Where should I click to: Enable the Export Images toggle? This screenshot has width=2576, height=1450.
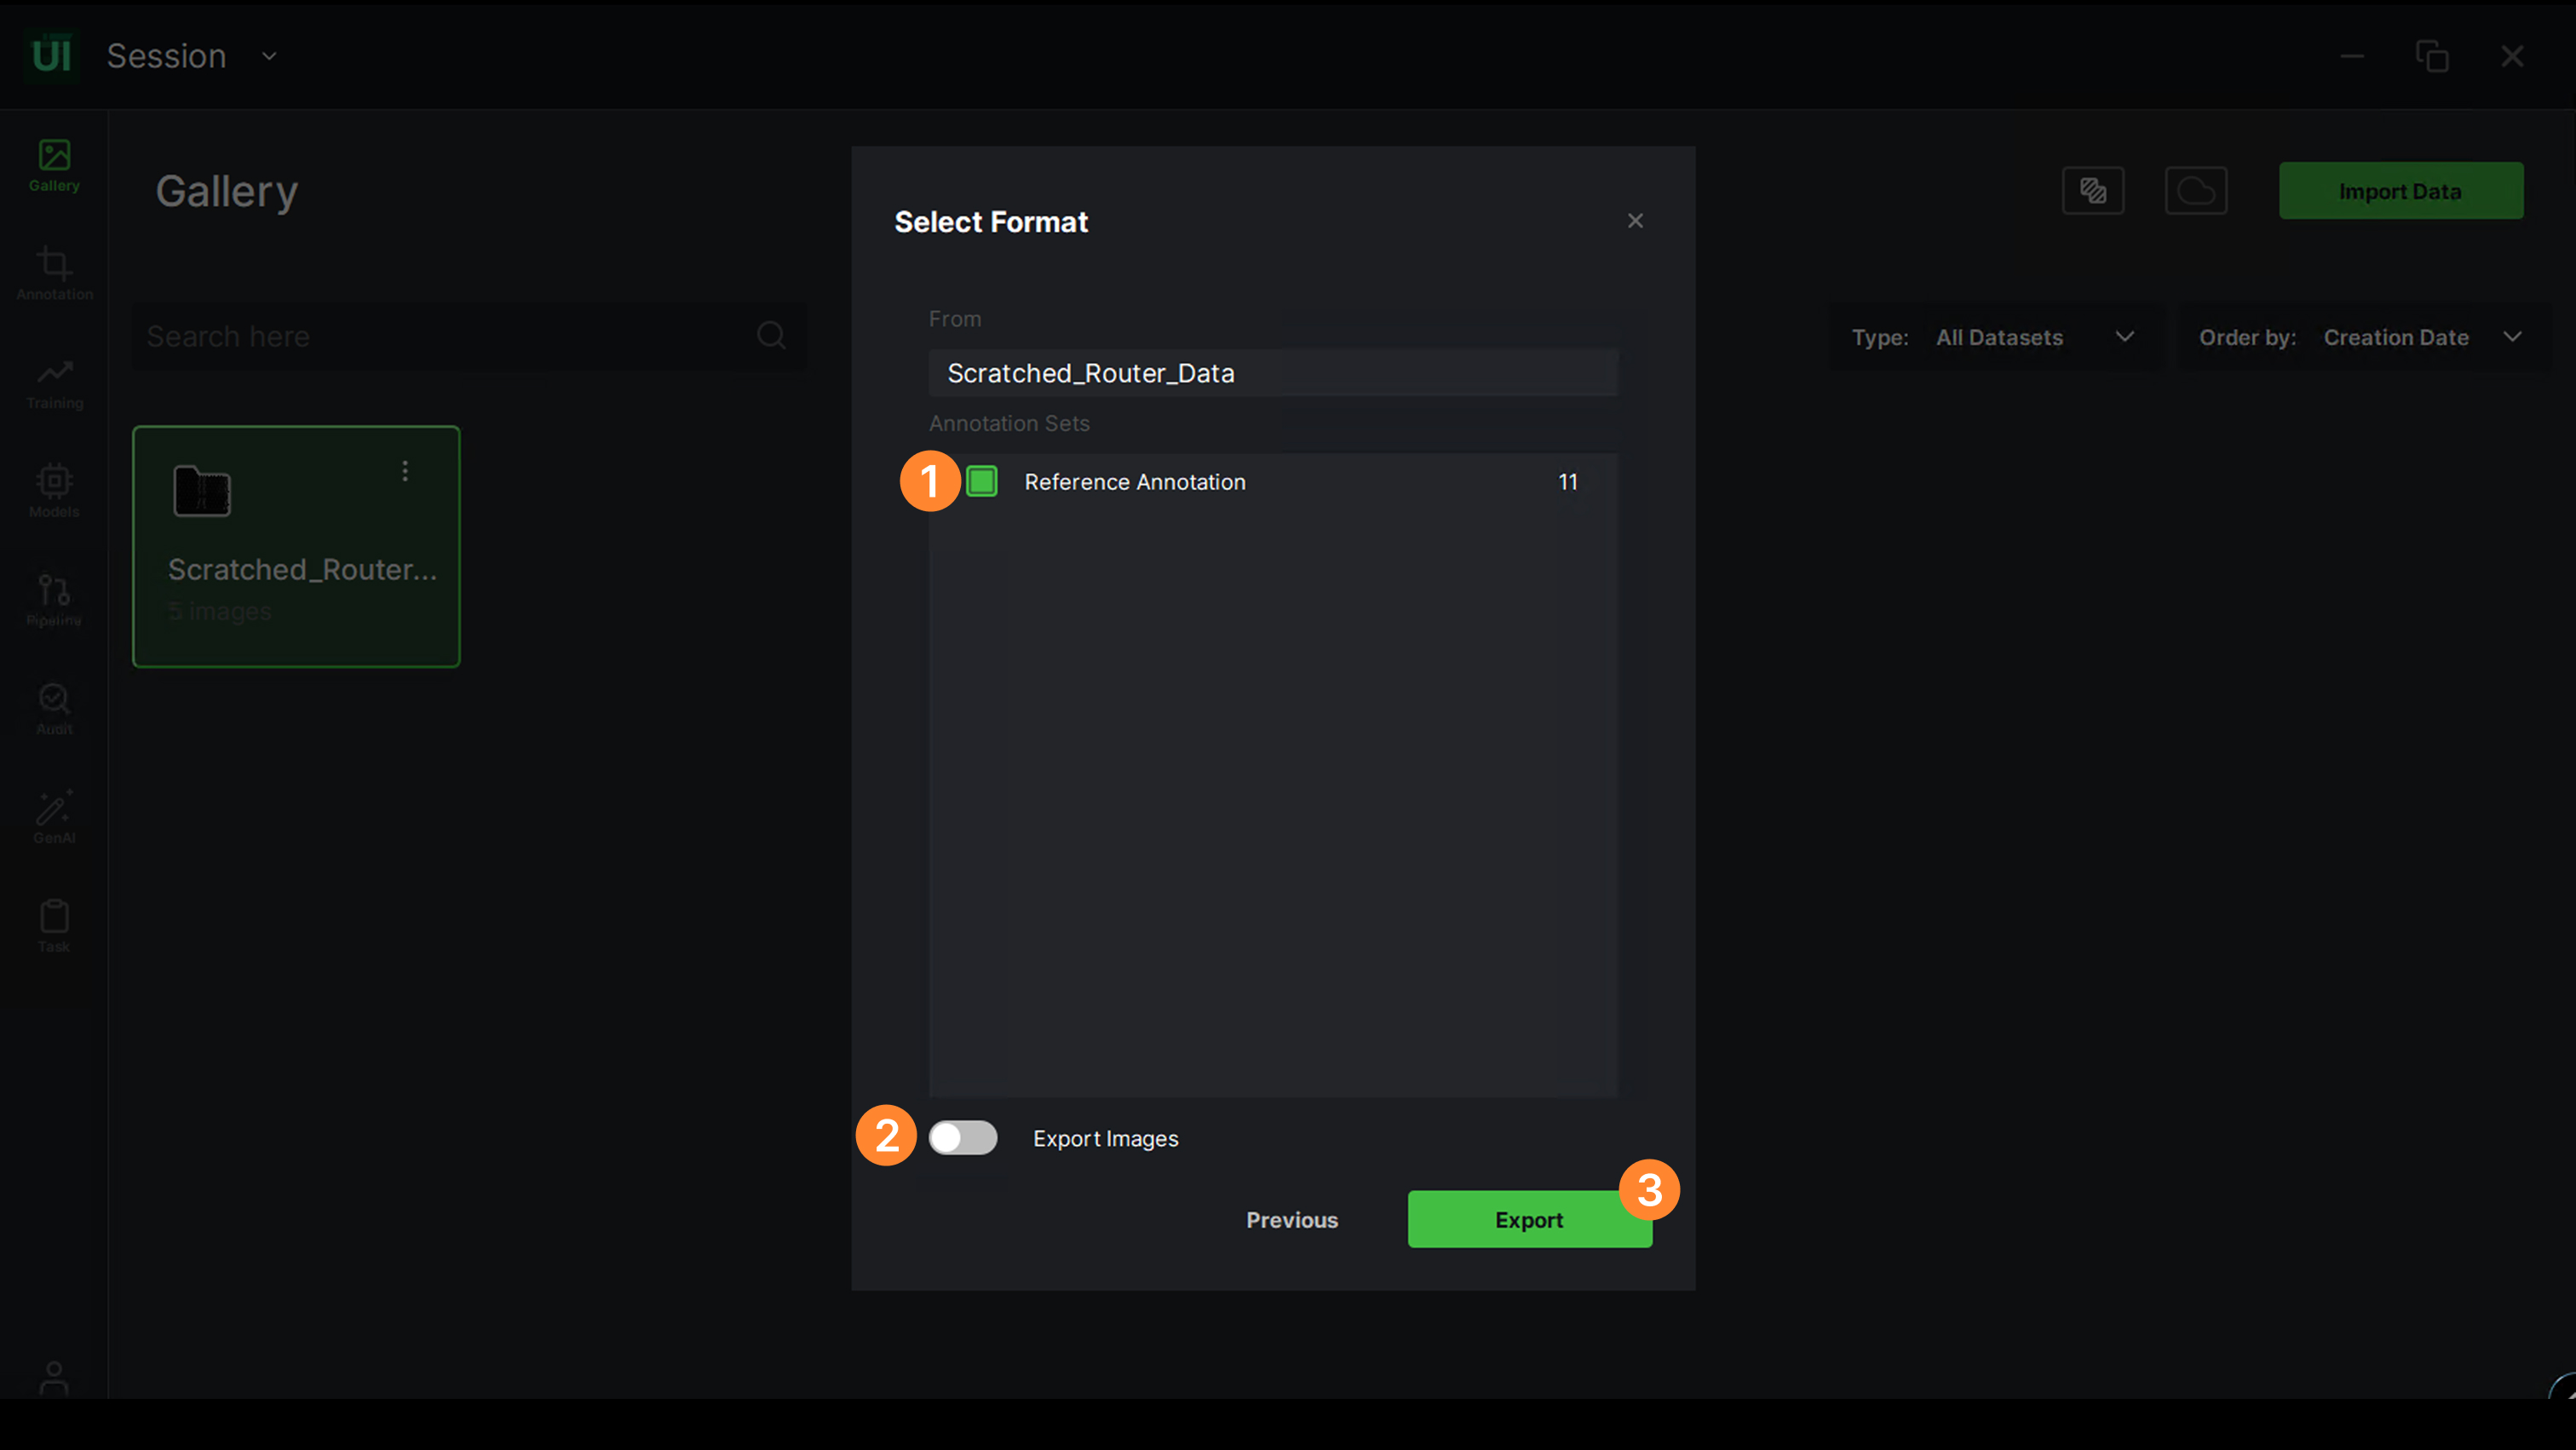point(962,1138)
